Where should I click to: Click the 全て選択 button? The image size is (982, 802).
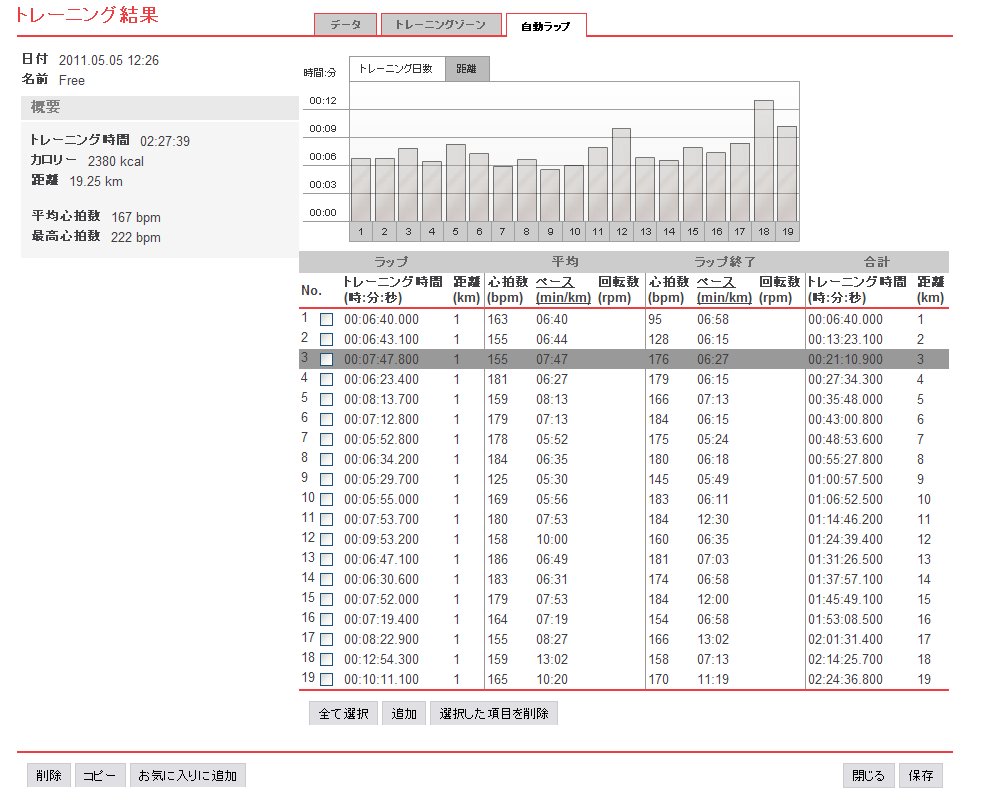coord(343,714)
